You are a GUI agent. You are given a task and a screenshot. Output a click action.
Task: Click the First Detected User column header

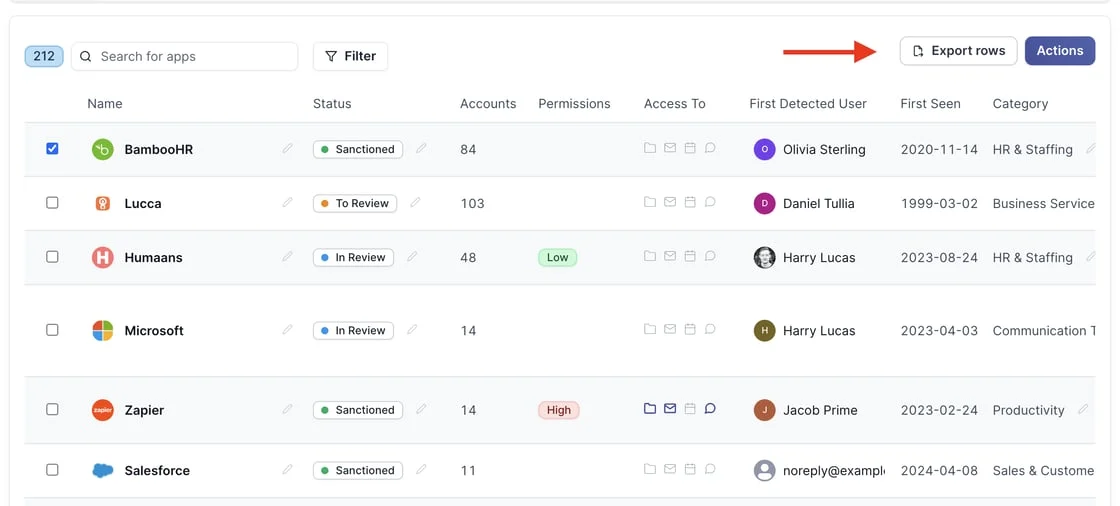tap(808, 104)
